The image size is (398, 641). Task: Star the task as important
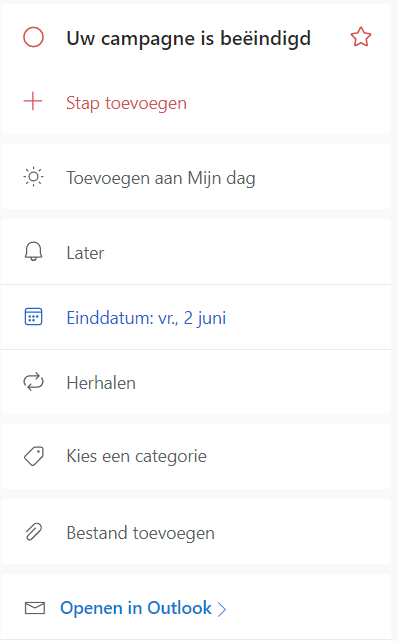click(361, 37)
